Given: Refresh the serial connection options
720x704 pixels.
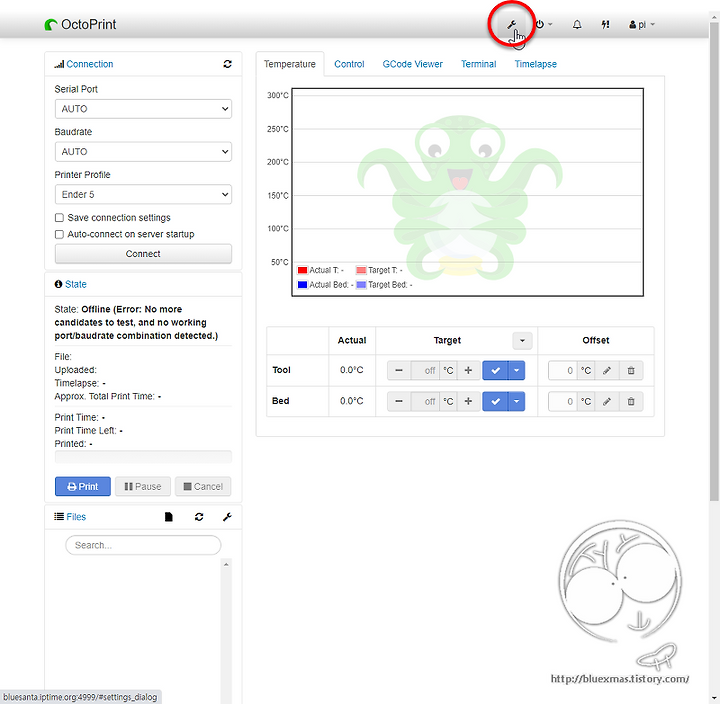Looking at the screenshot, I should pos(227,64).
